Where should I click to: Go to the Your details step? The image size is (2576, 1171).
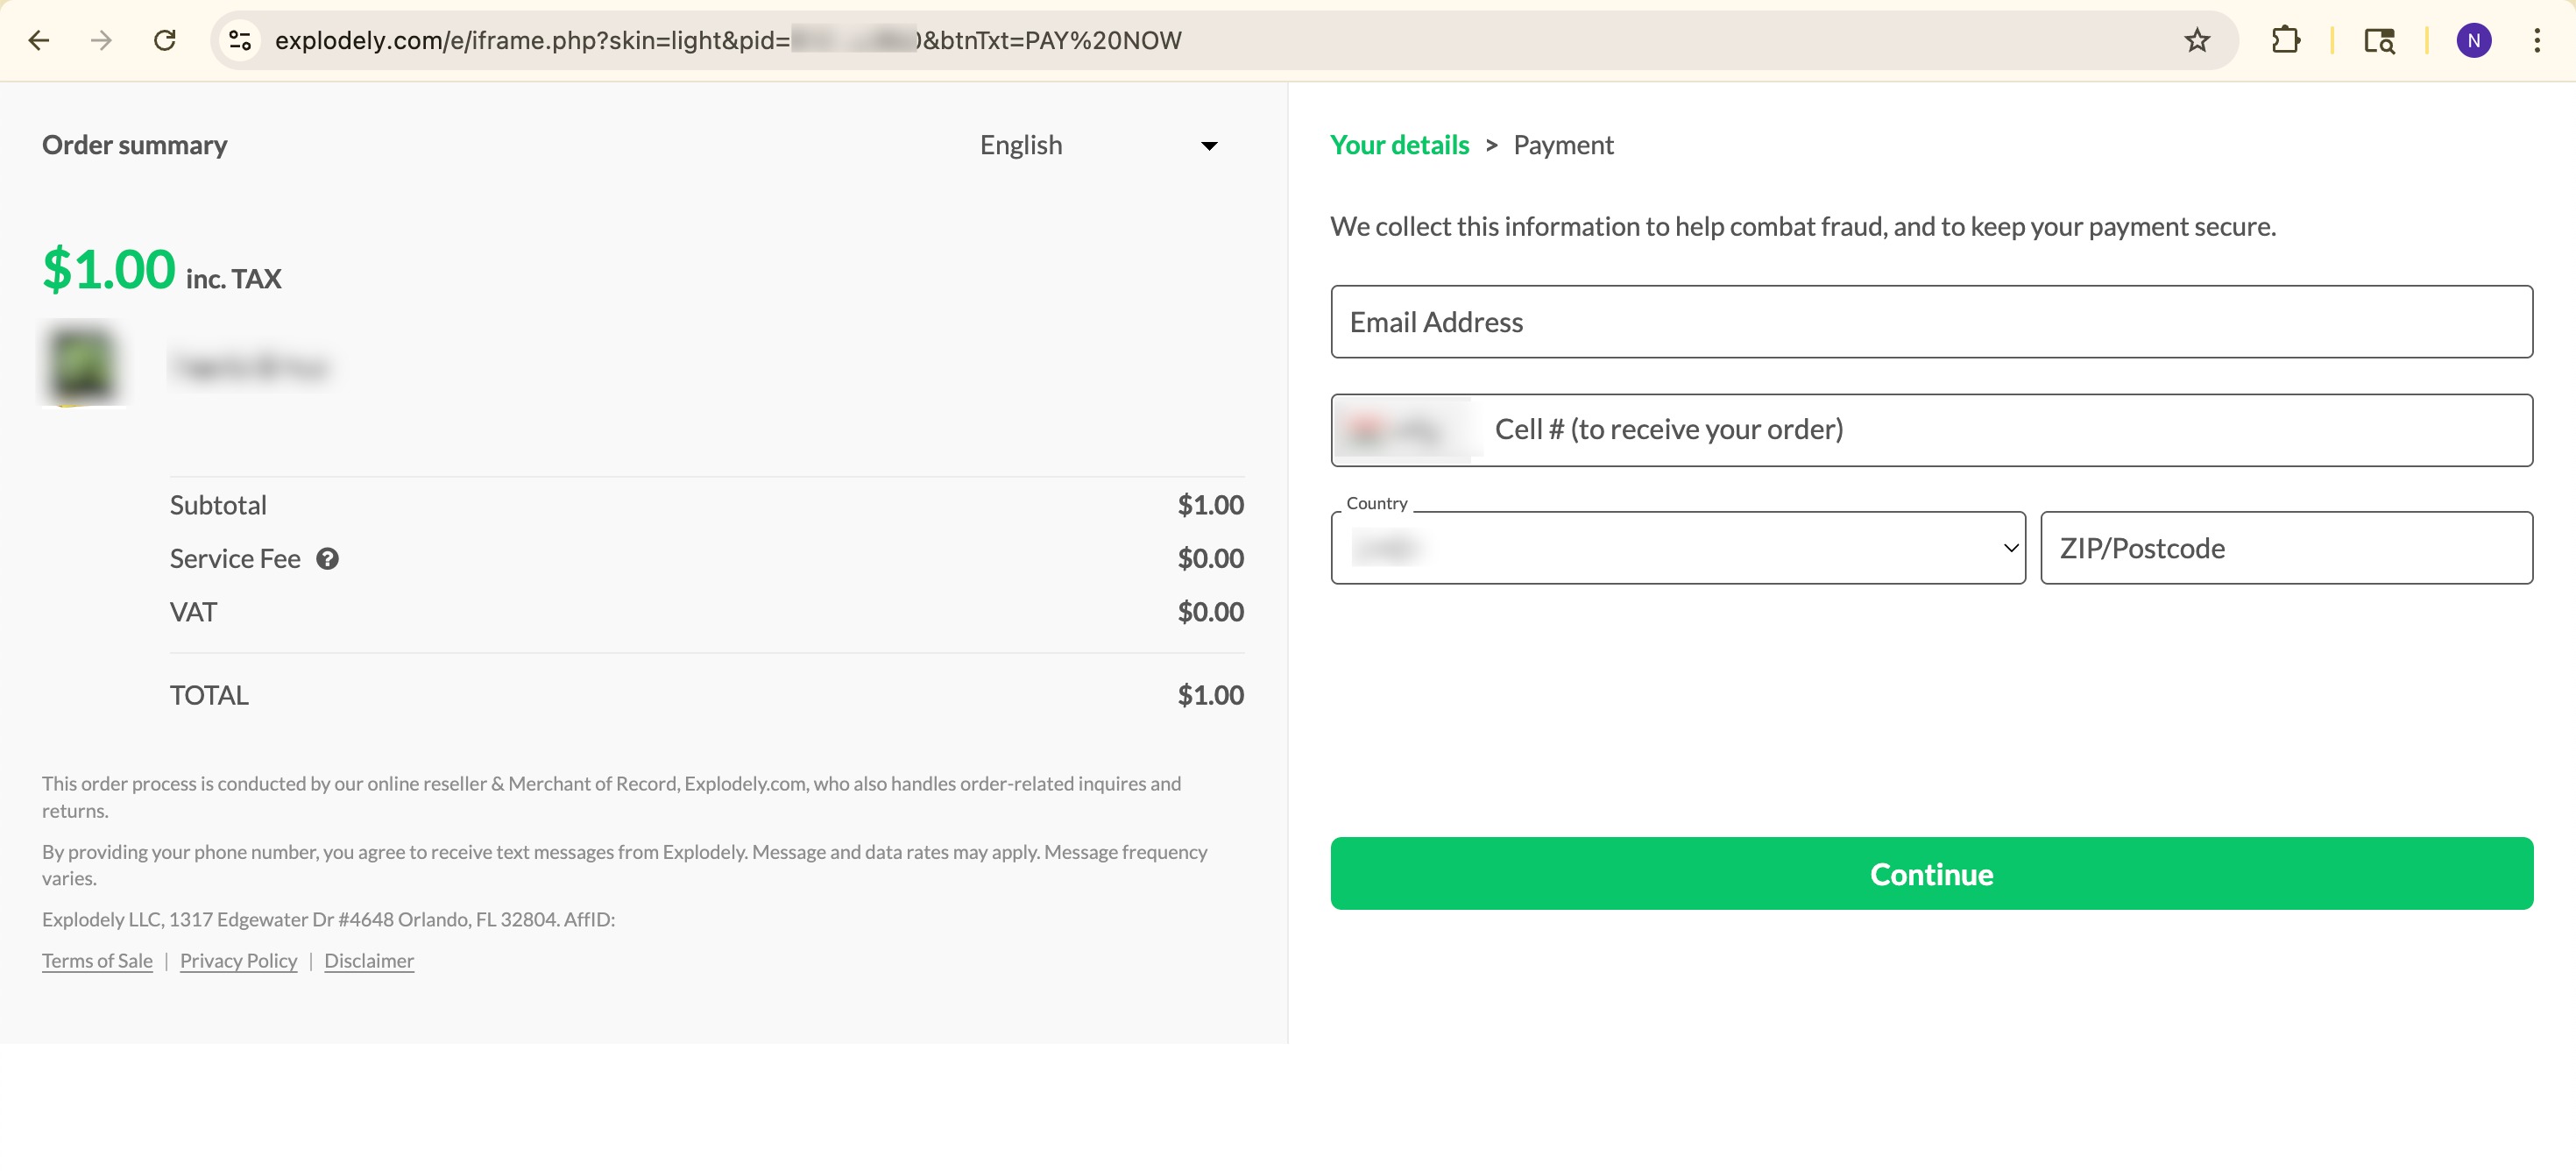tap(1399, 145)
